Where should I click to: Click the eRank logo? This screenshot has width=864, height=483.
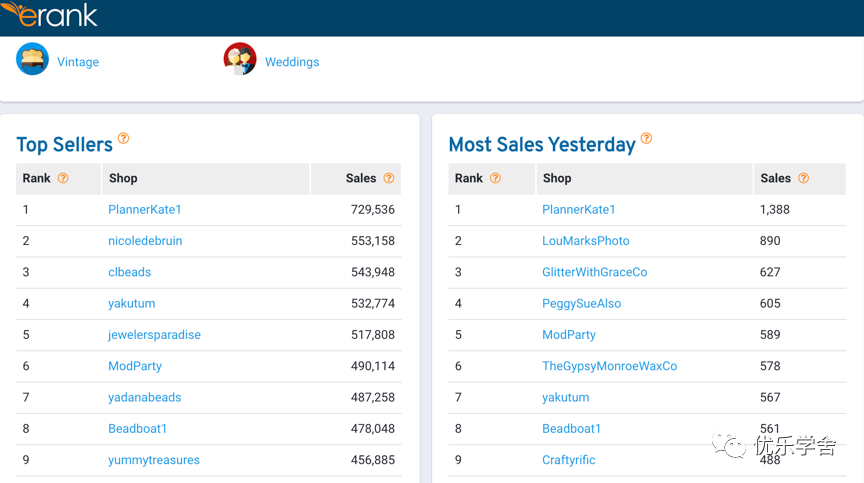pos(50,14)
